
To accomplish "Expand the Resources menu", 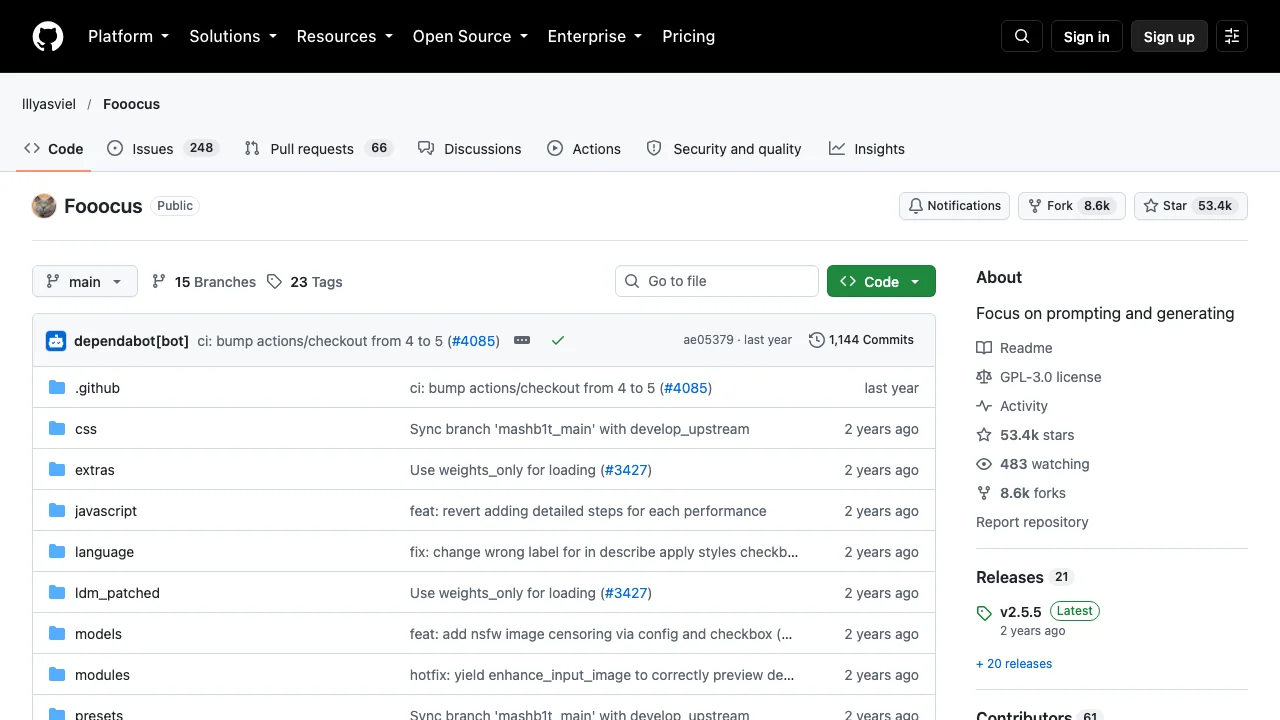I will coord(344,36).
